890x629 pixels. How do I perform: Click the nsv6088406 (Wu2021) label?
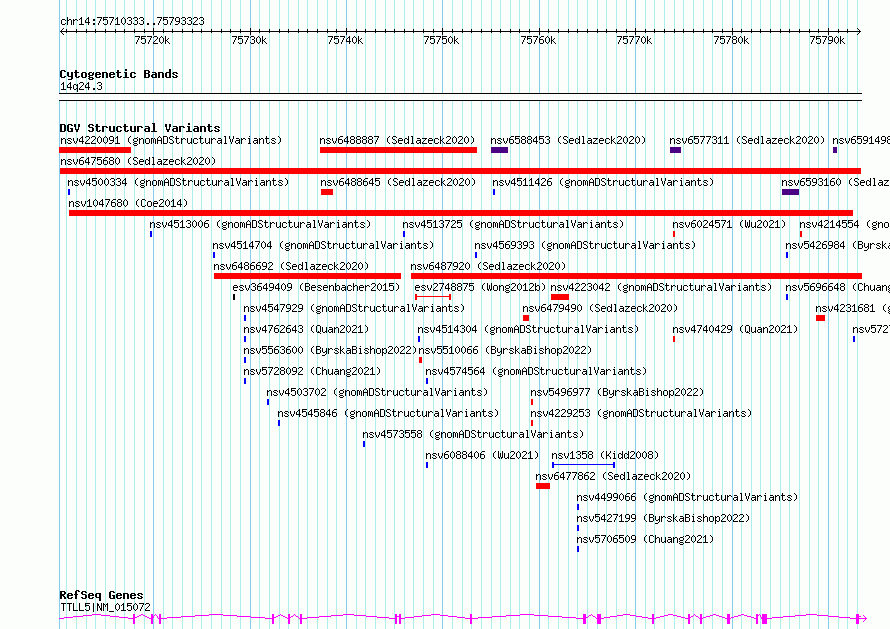[x=482, y=455]
